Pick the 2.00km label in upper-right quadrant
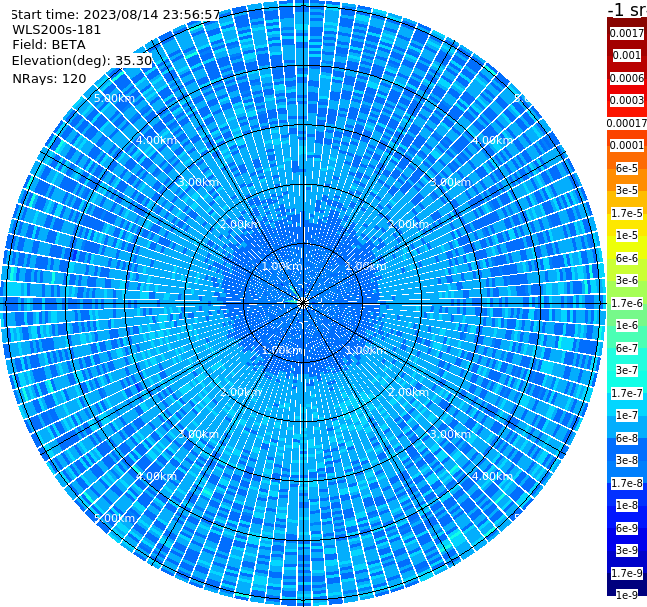 408,224
